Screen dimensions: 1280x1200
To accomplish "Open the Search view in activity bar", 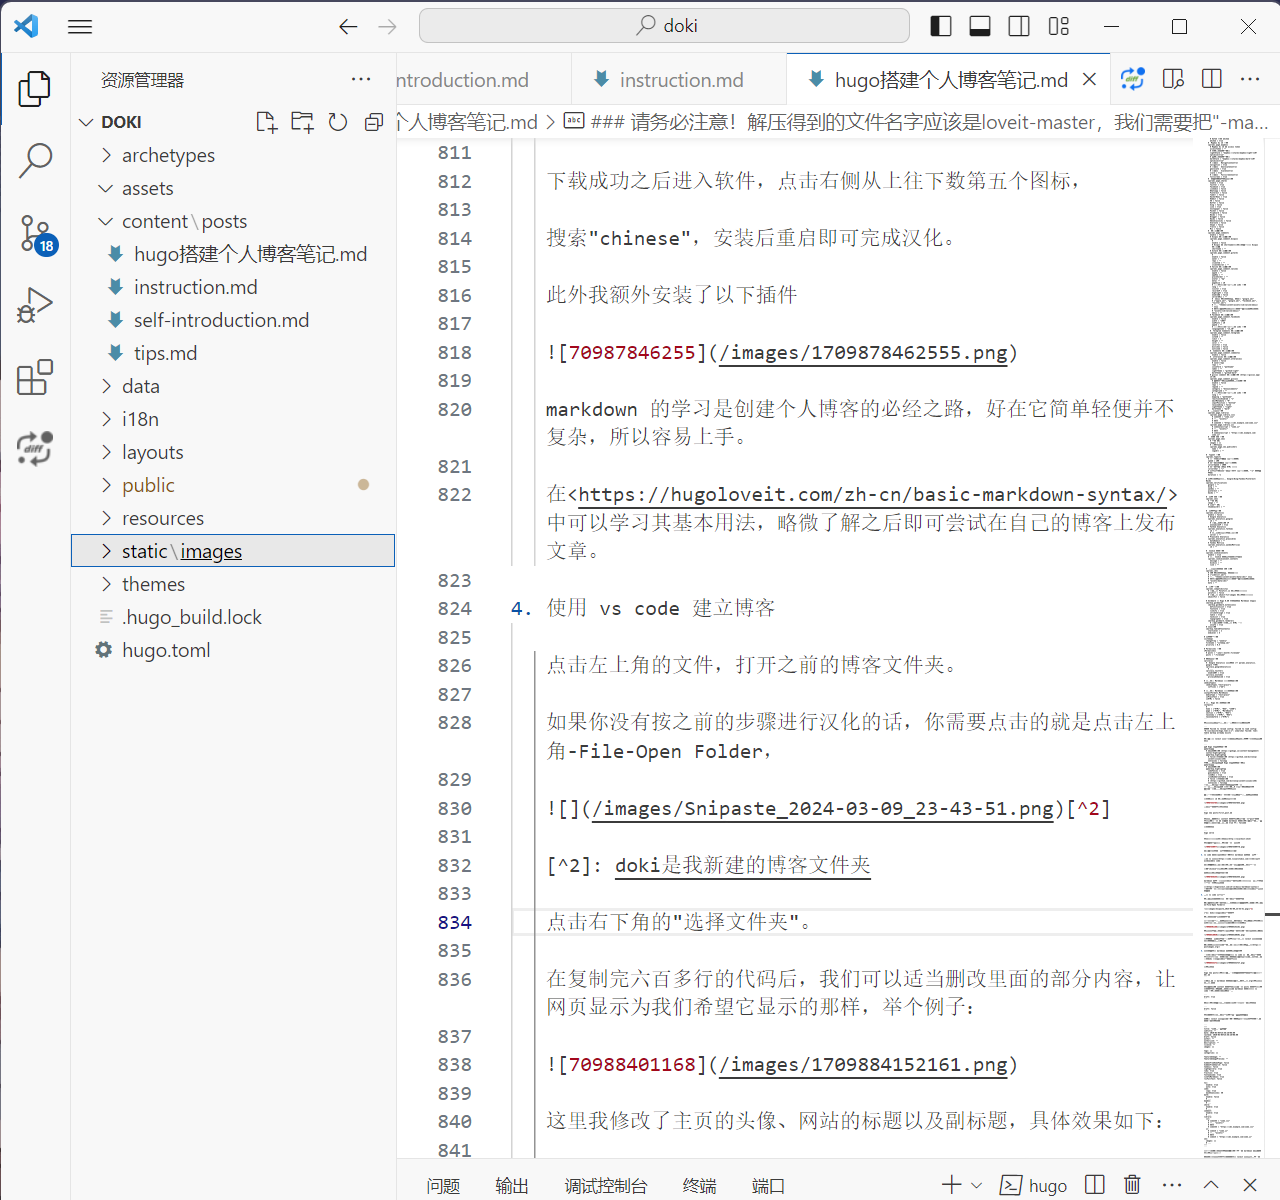I will click(x=35, y=160).
